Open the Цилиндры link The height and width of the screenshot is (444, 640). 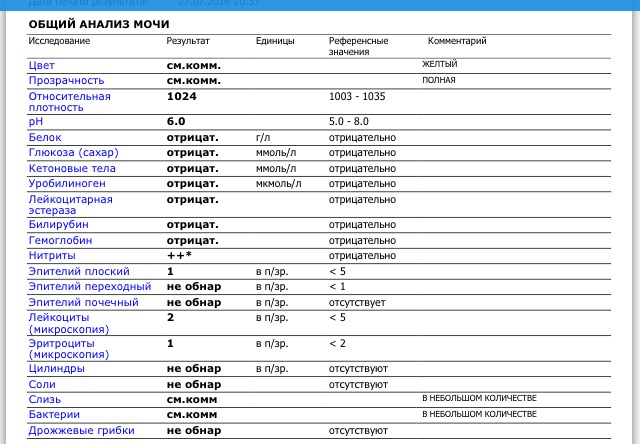(x=56, y=369)
